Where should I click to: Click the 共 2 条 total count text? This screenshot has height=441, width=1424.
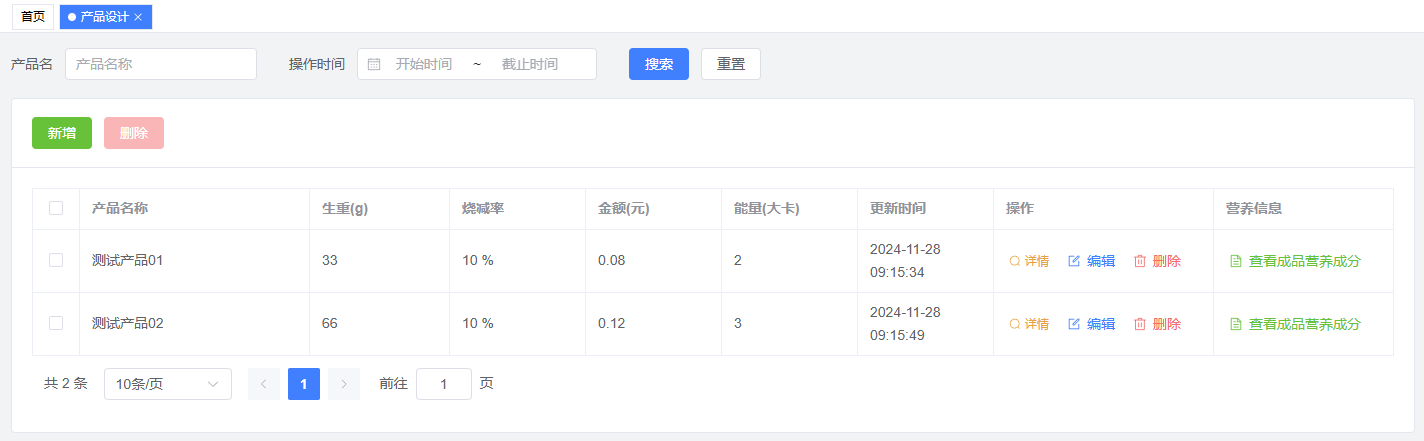(66, 383)
